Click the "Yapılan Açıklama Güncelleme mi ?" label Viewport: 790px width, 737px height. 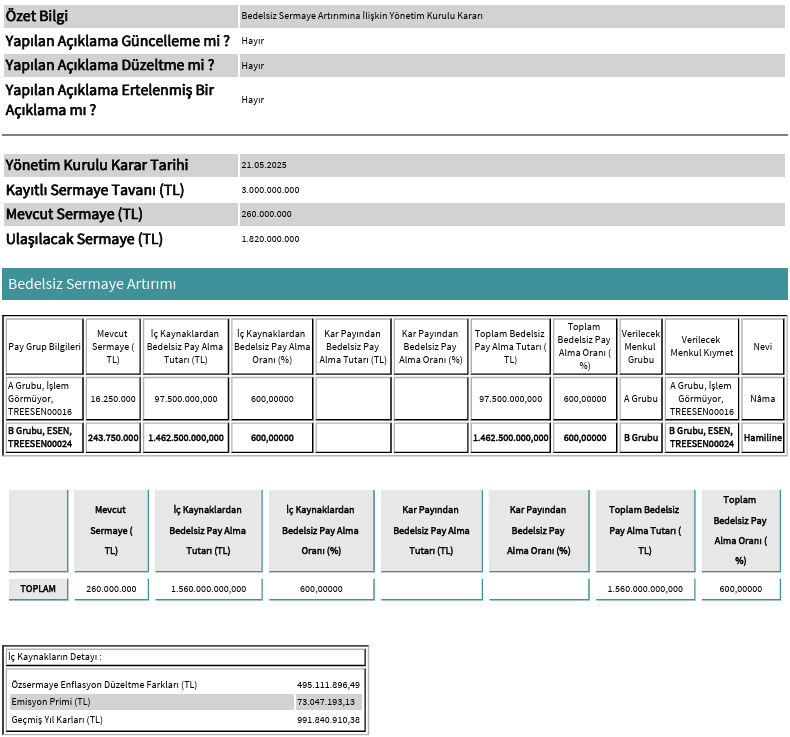[117, 41]
